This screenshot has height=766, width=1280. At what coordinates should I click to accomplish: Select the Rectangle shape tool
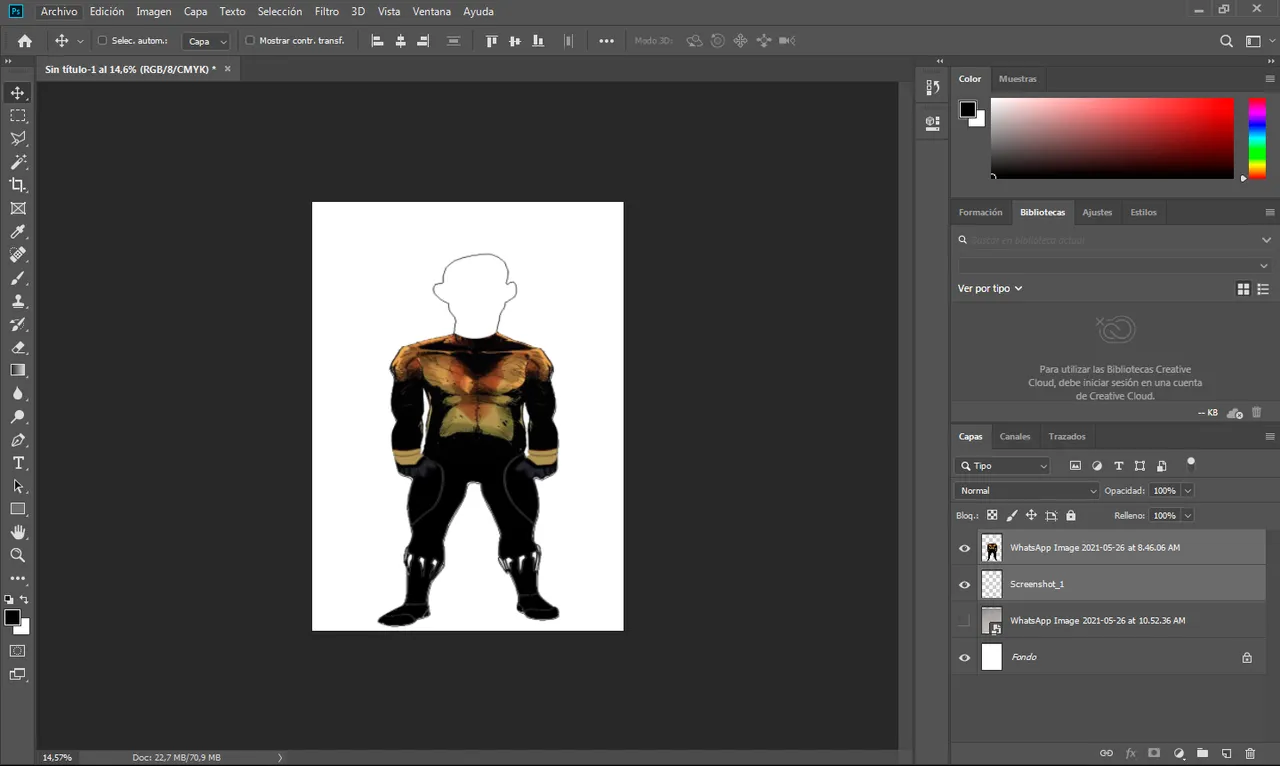(x=18, y=509)
